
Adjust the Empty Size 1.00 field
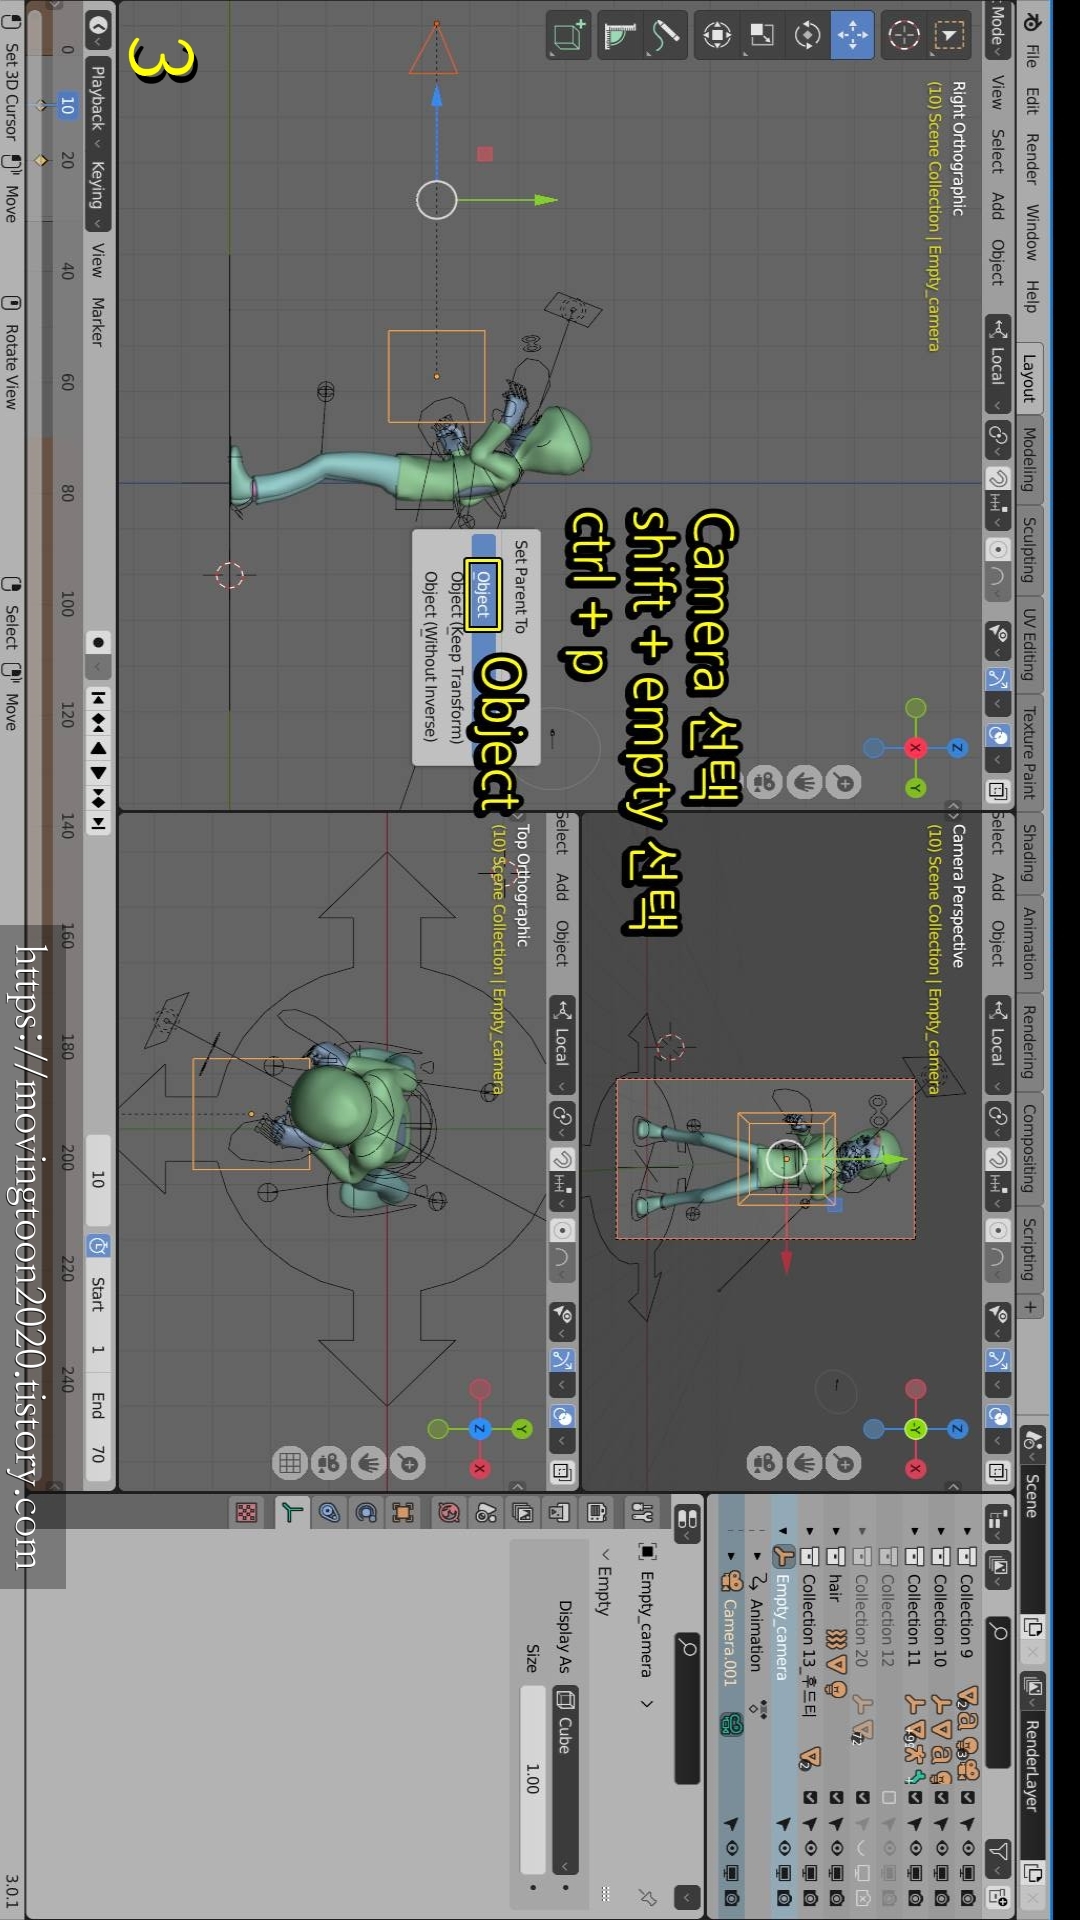point(533,1778)
